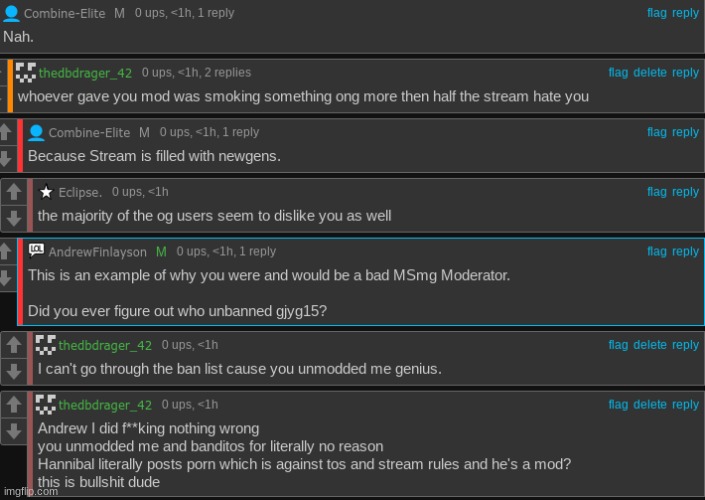Reply to the 'Nah.' comment
This screenshot has height=500, width=705.
coord(685,13)
